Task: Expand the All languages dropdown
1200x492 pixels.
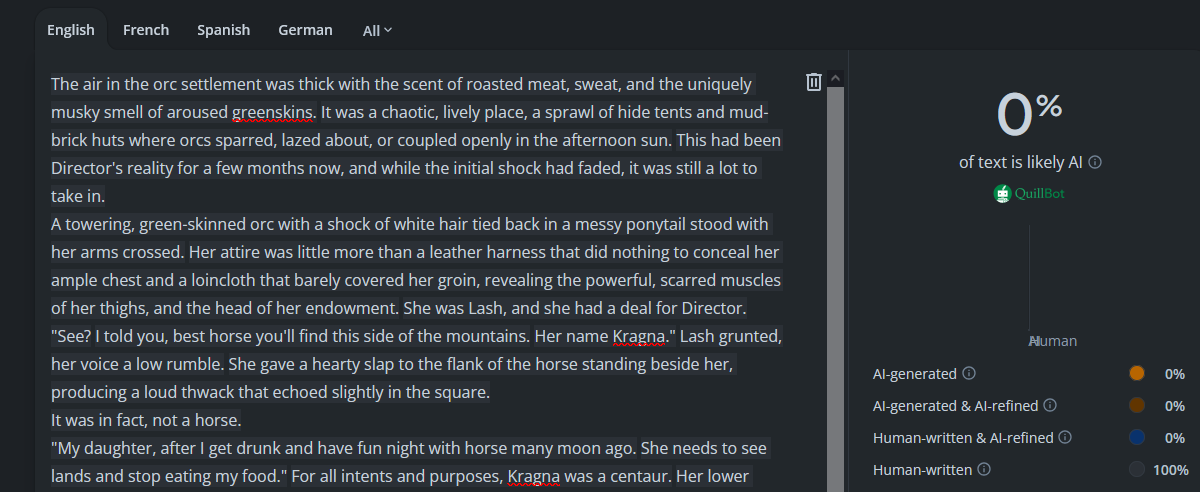Action: tap(377, 31)
